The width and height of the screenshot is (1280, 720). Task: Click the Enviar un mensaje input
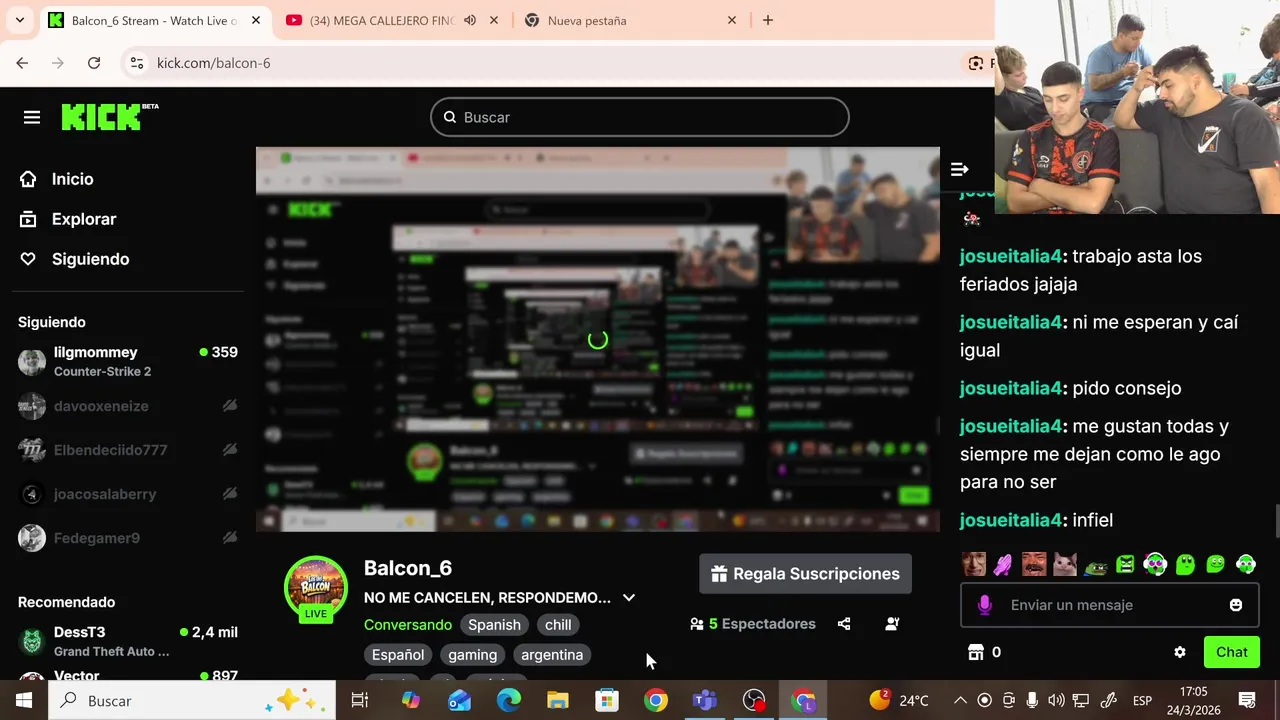click(1110, 605)
